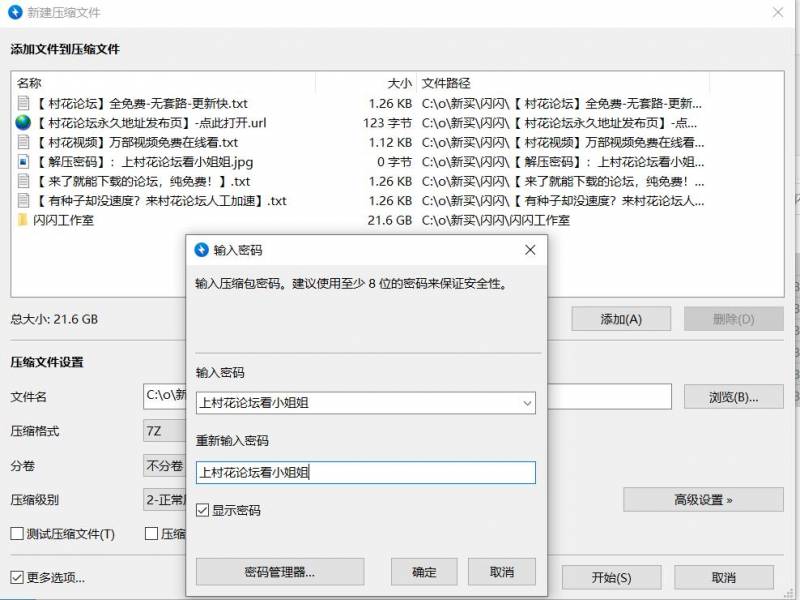The width and height of the screenshot is (800, 600).
Task: Open the 密码管理器 password manager
Action: pyautogui.click(x=281, y=572)
